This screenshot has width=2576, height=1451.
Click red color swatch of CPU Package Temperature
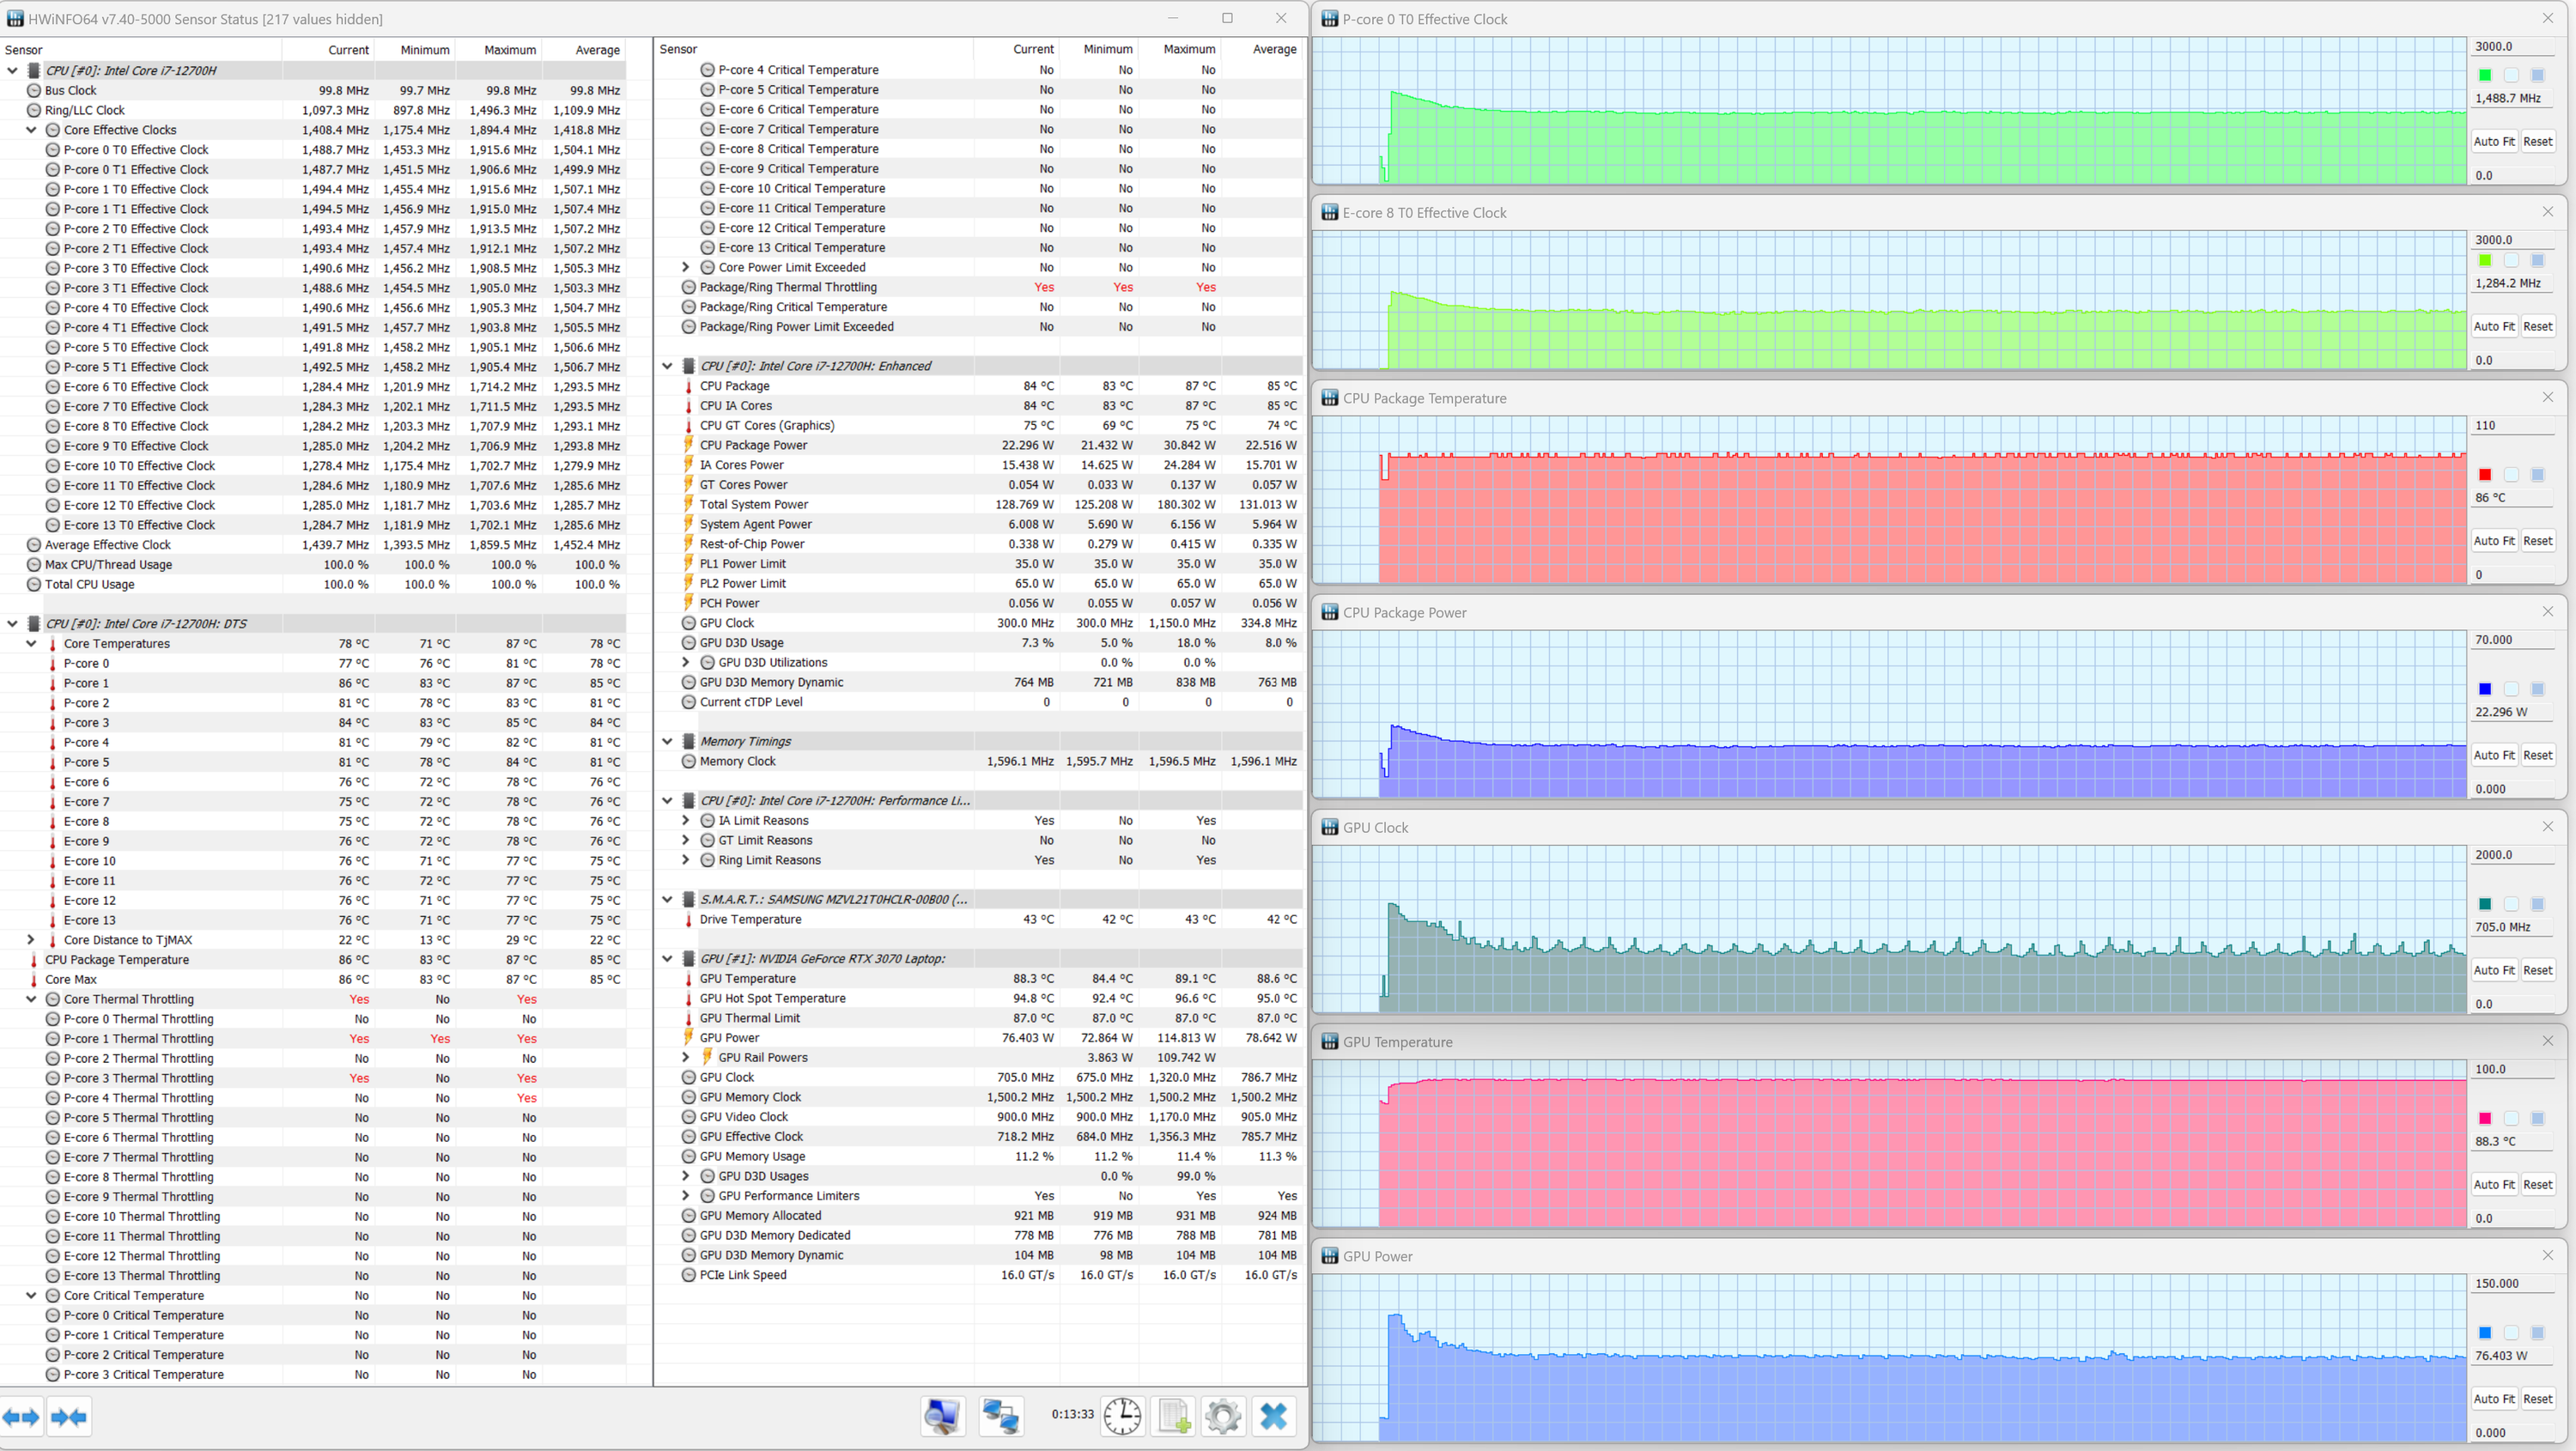tap(2485, 474)
